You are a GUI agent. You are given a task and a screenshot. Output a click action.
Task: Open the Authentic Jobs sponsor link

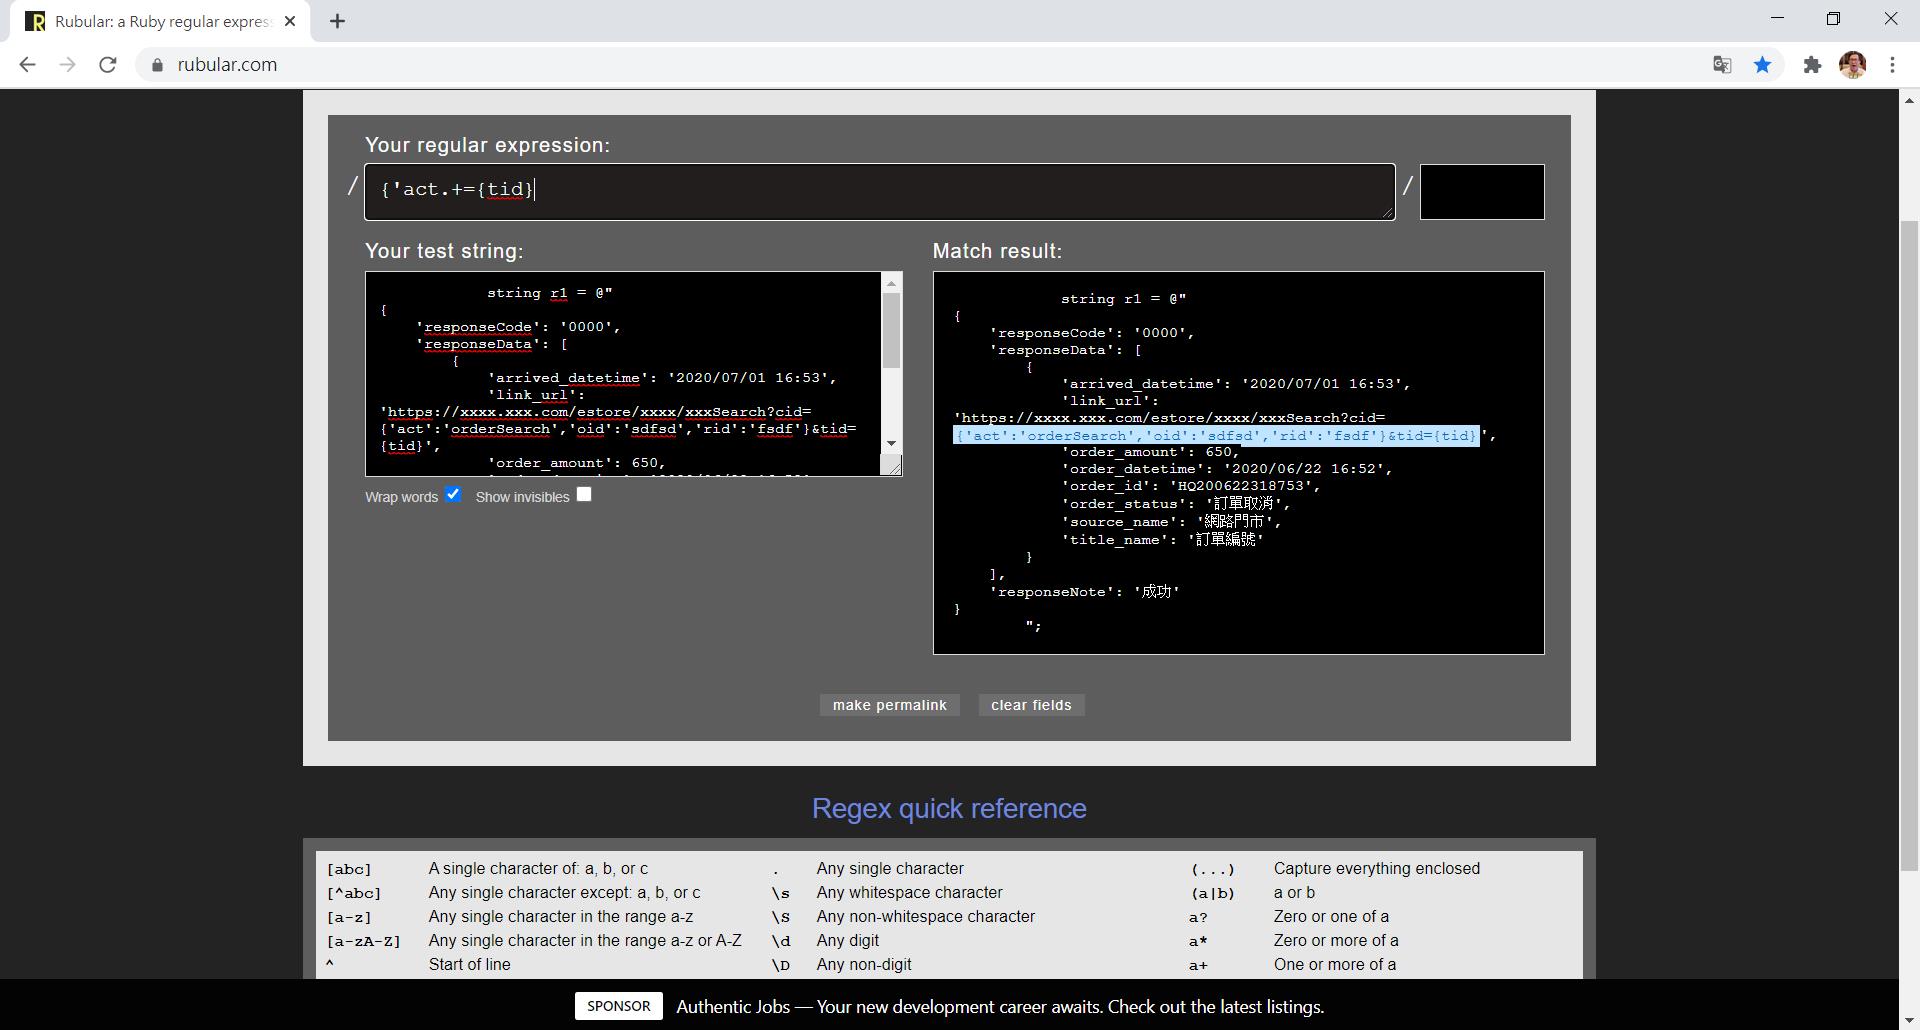(1000, 1007)
